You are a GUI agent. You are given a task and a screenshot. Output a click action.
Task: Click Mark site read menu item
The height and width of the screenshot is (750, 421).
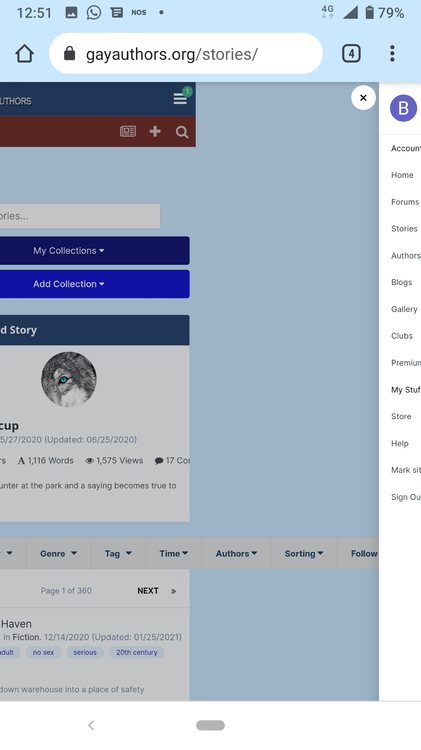click(x=406, y=470)
